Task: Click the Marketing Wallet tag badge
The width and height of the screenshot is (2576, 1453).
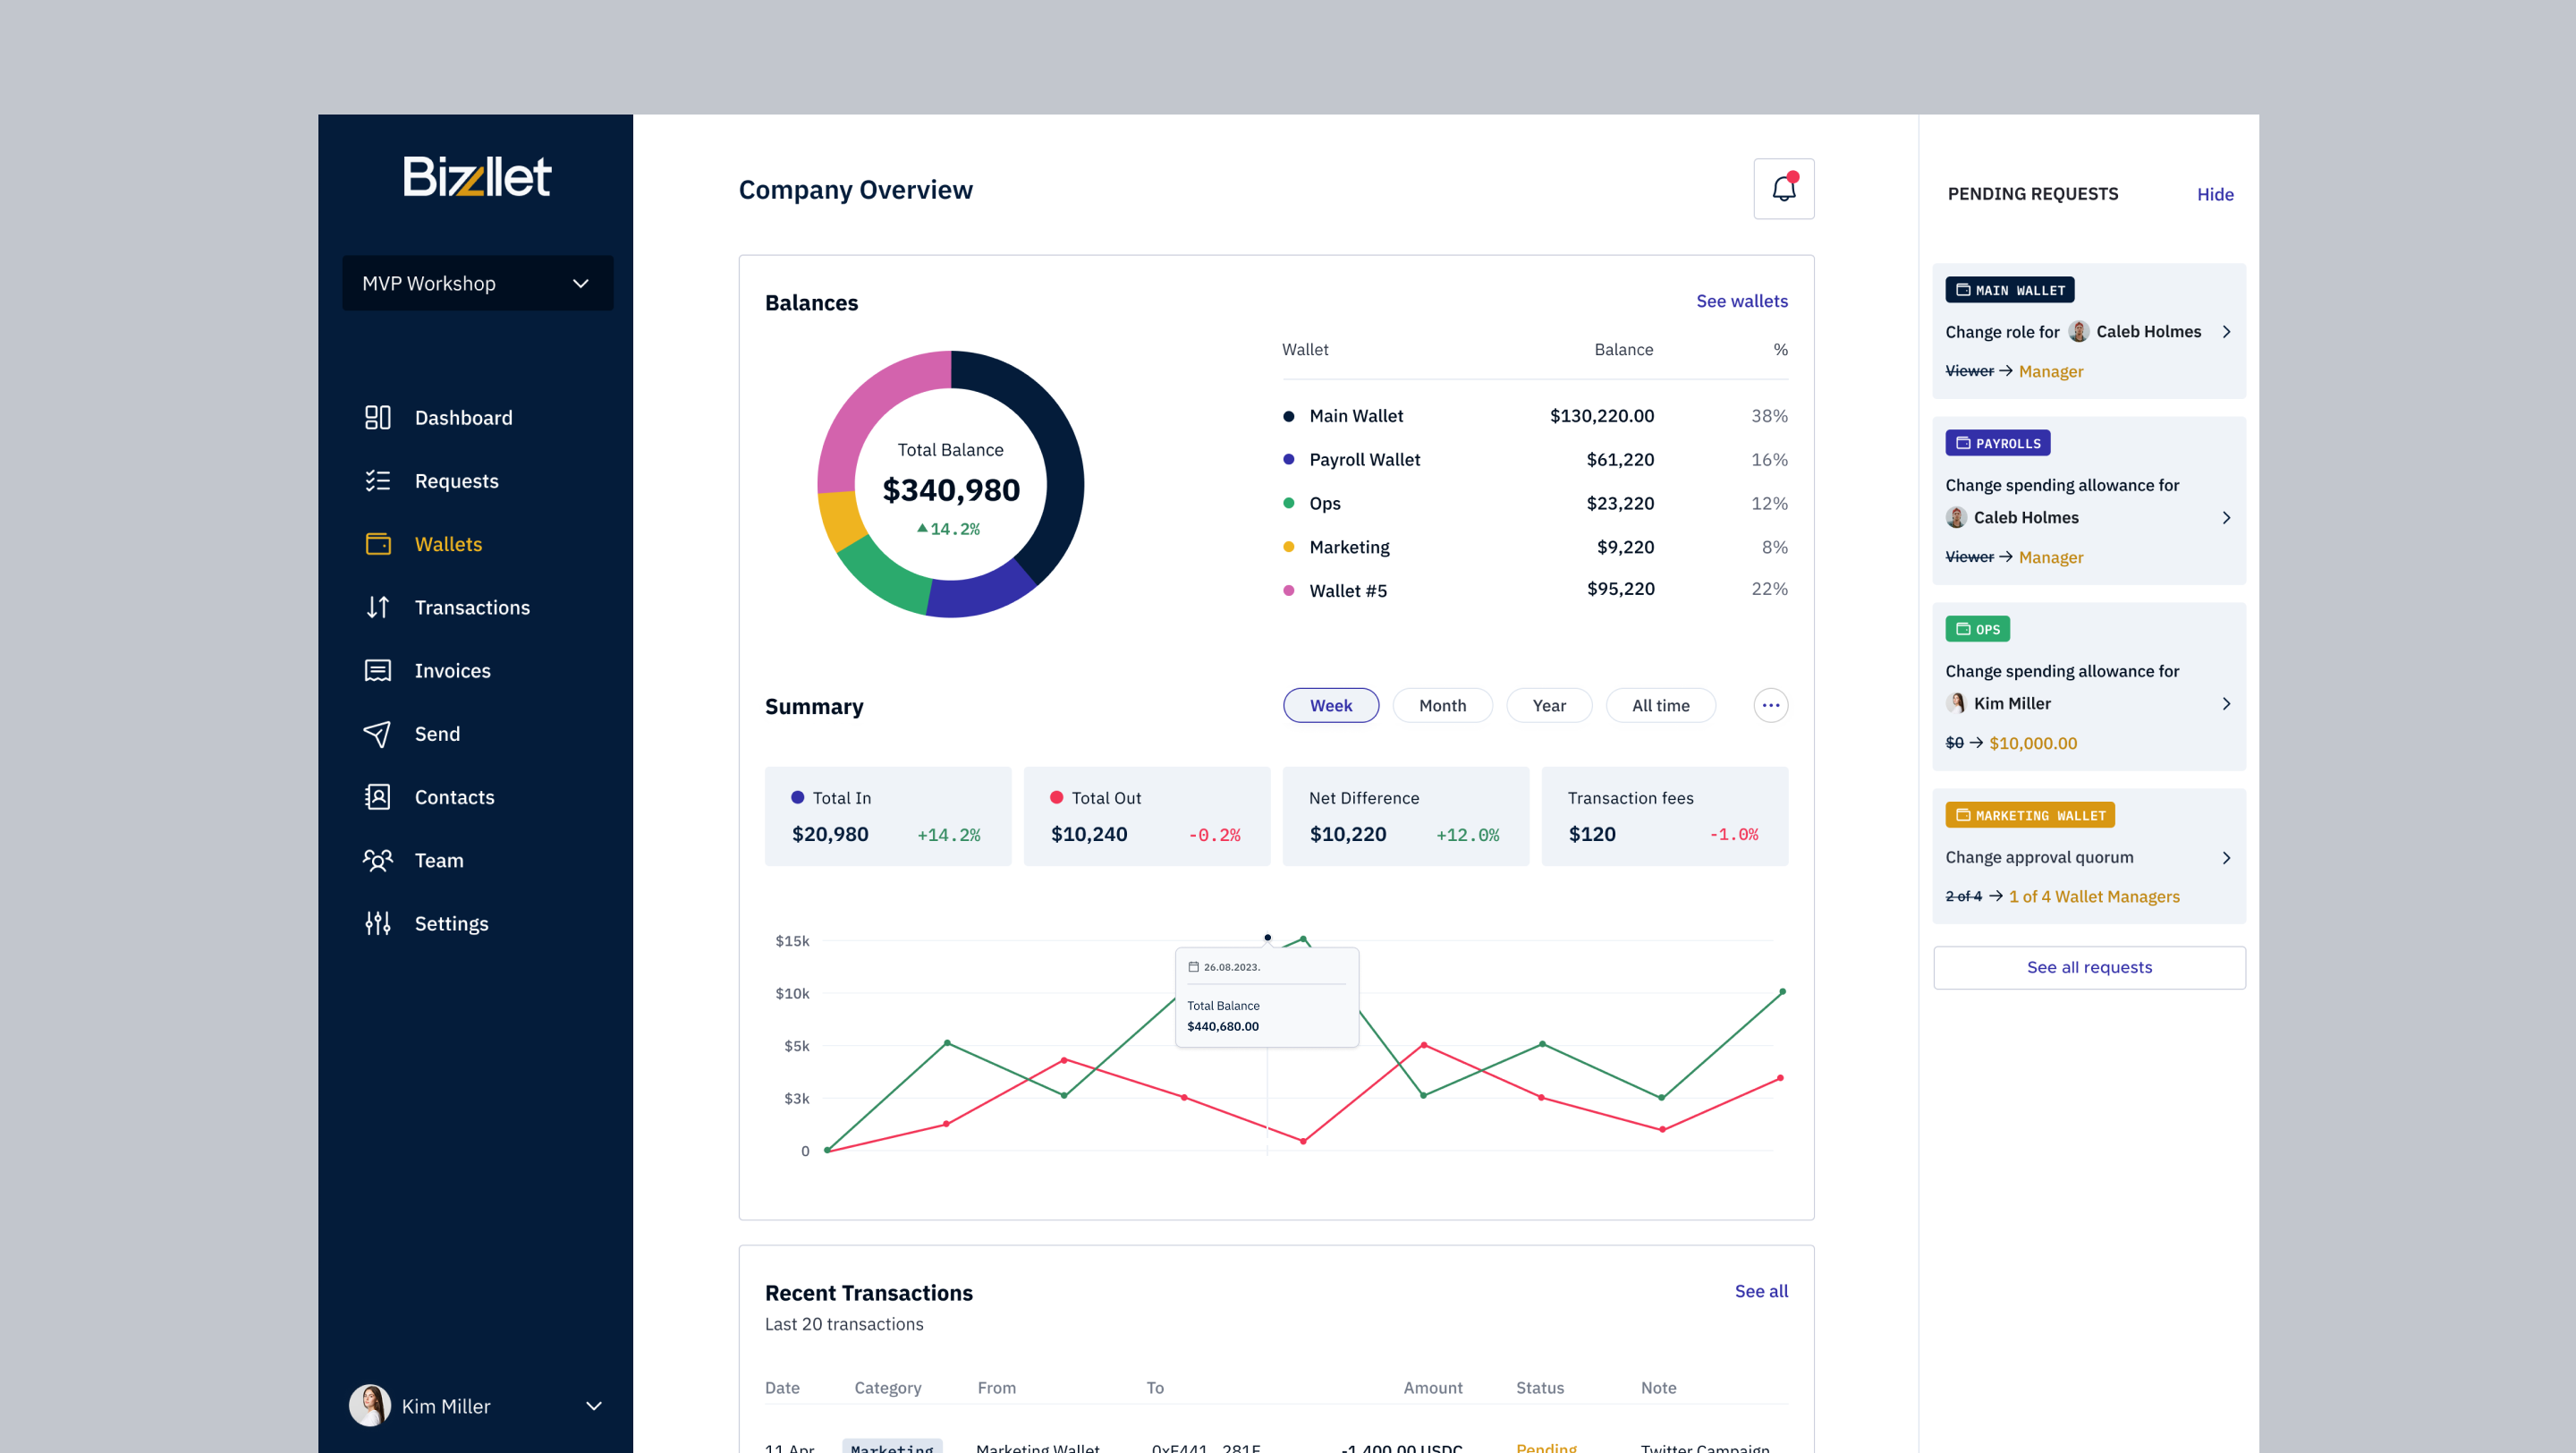Action: tap(2029, 814)
